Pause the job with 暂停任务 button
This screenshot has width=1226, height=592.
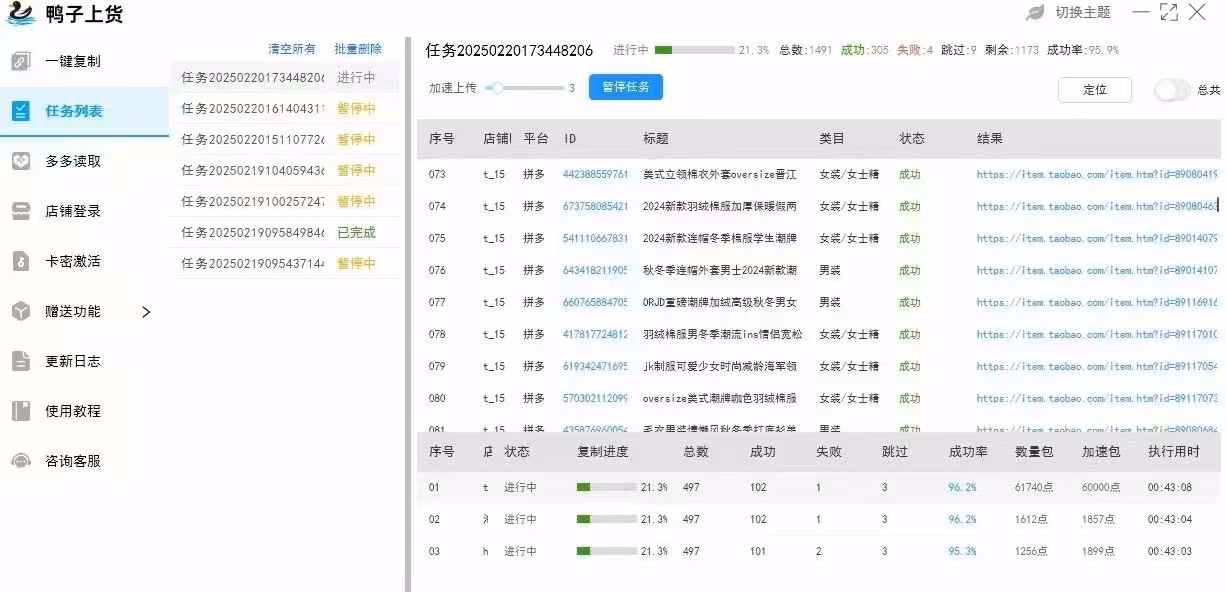pyautogui.click(x=626, y=87)
